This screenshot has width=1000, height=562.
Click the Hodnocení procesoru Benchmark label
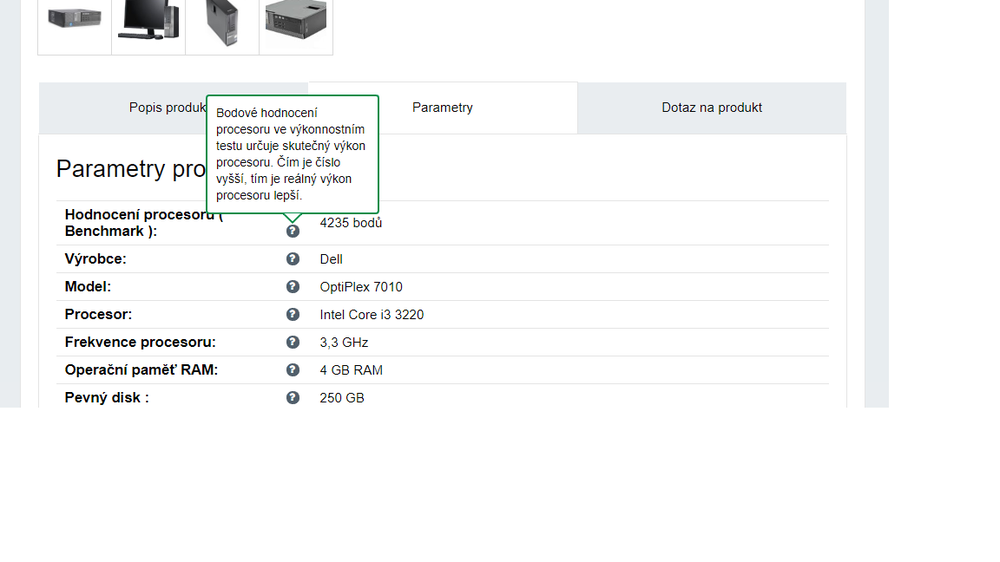(143, 223)
